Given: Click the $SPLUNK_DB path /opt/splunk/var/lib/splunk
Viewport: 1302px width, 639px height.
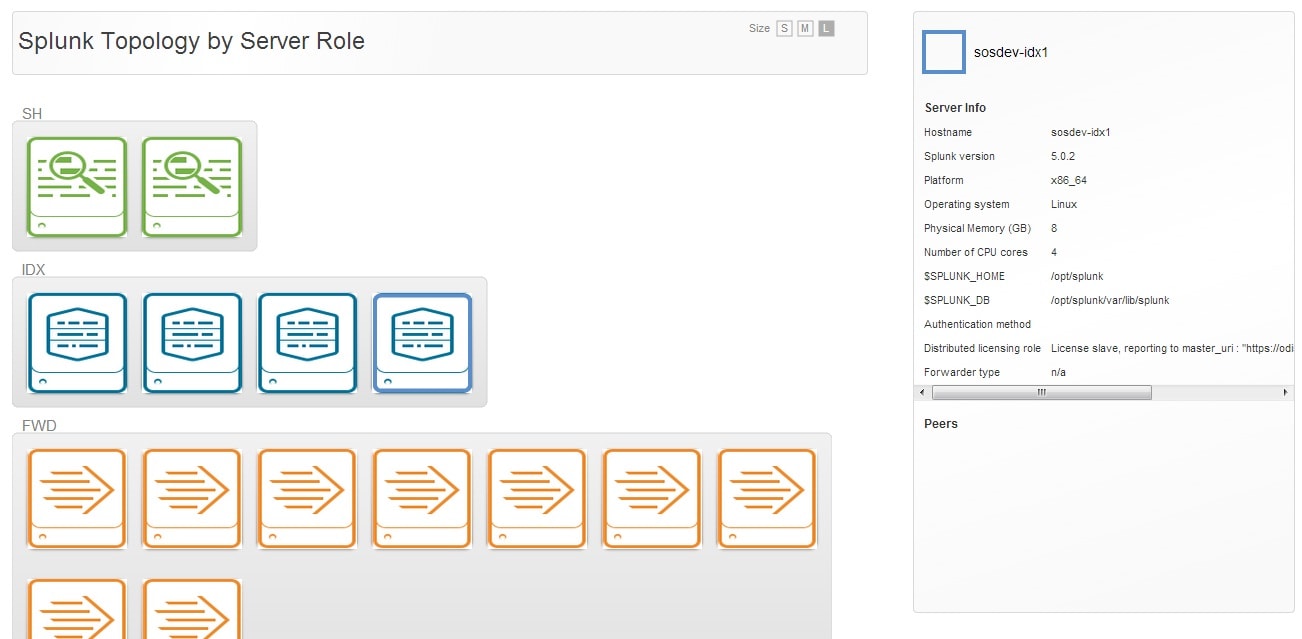Looking at the screenshot, I should 1110,300.
